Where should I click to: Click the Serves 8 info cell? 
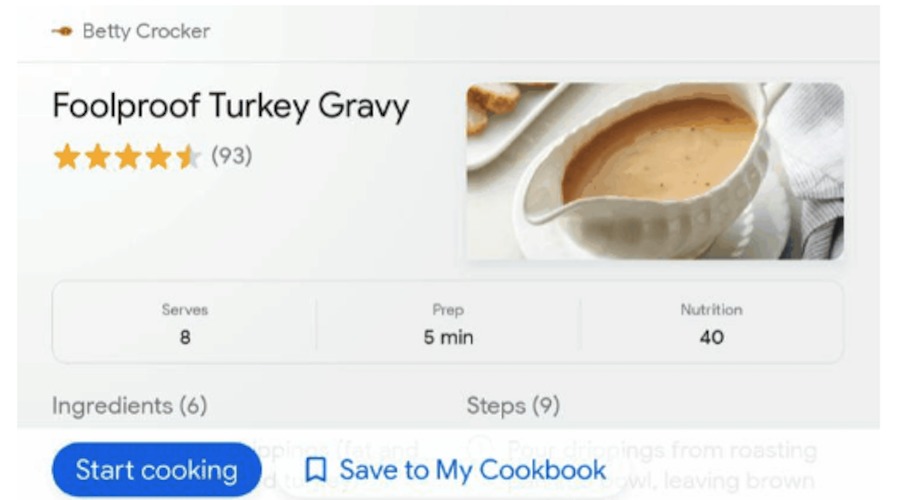pyautogui.click(x=185, y=324)
